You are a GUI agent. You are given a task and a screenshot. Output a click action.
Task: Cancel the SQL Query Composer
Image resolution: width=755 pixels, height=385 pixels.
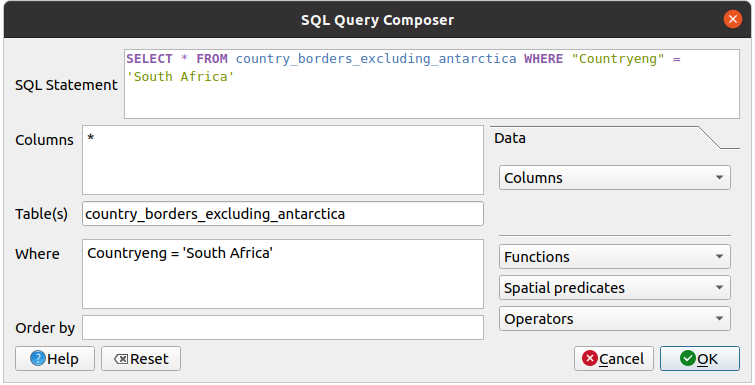click(x=614, y=359)
